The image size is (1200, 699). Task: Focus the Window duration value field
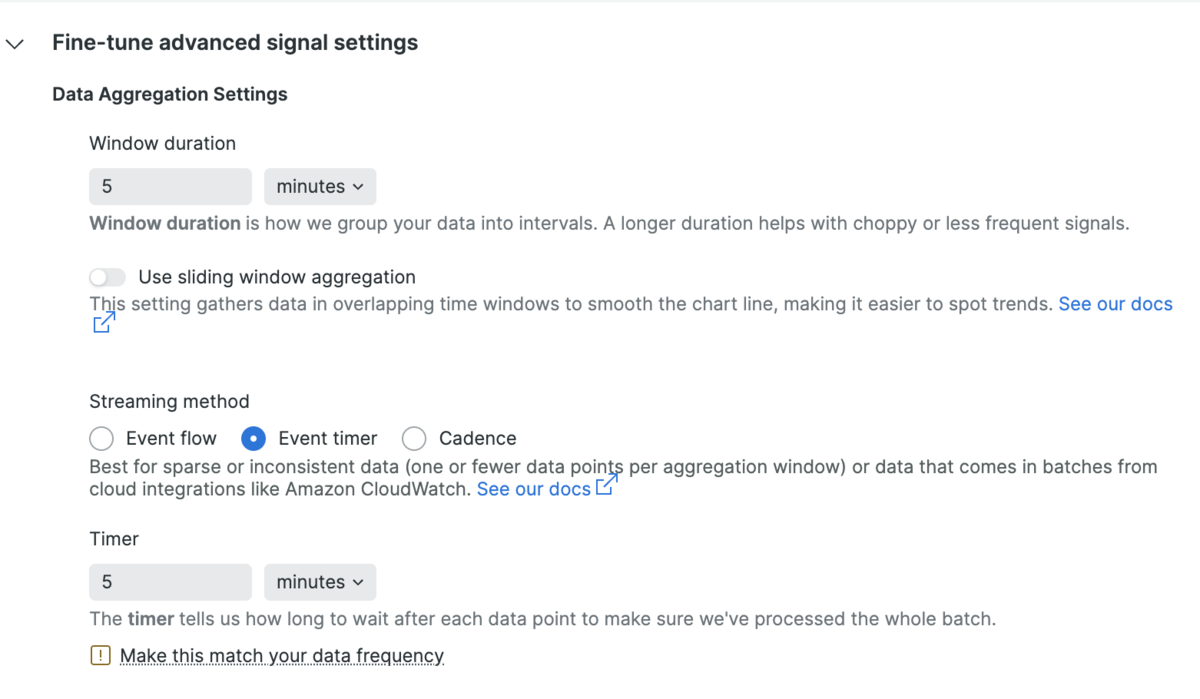[170, 187]
